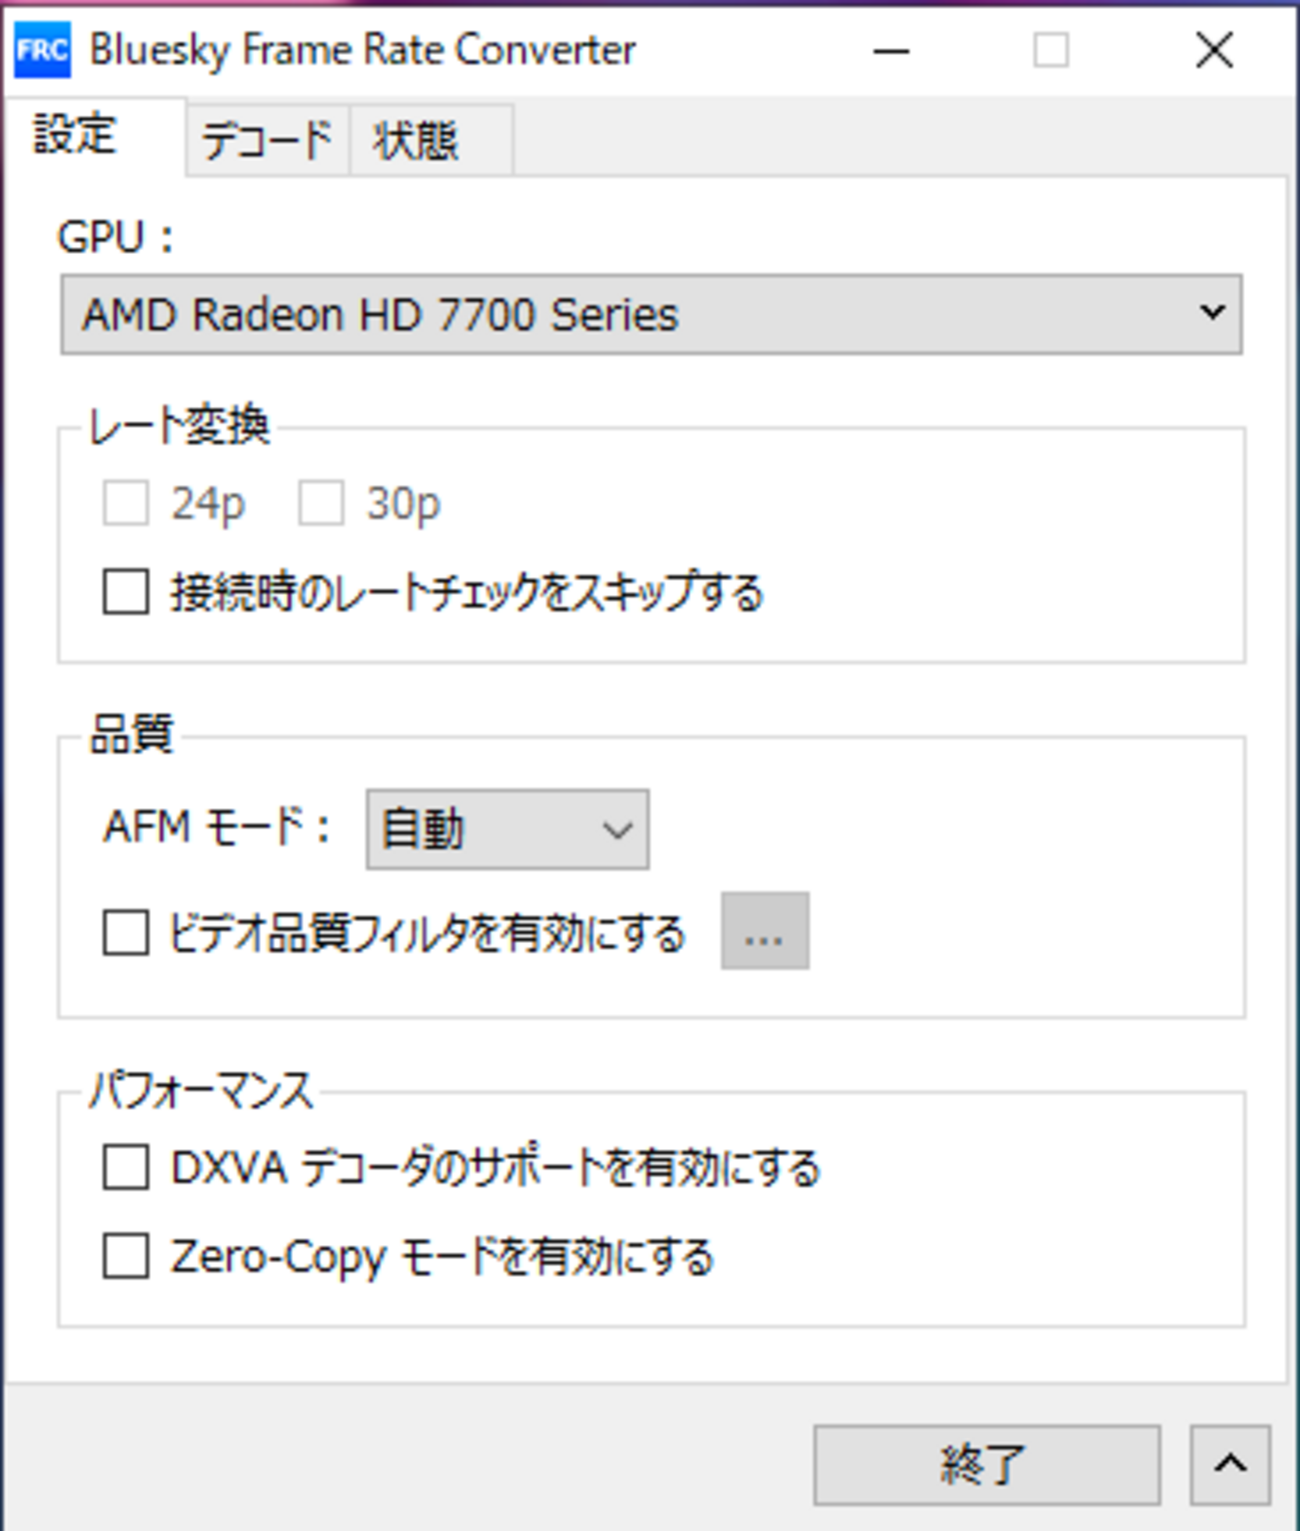Open video quality filter options (…) button
Screen dimensions: 1300x1531
tap(765, 931)
